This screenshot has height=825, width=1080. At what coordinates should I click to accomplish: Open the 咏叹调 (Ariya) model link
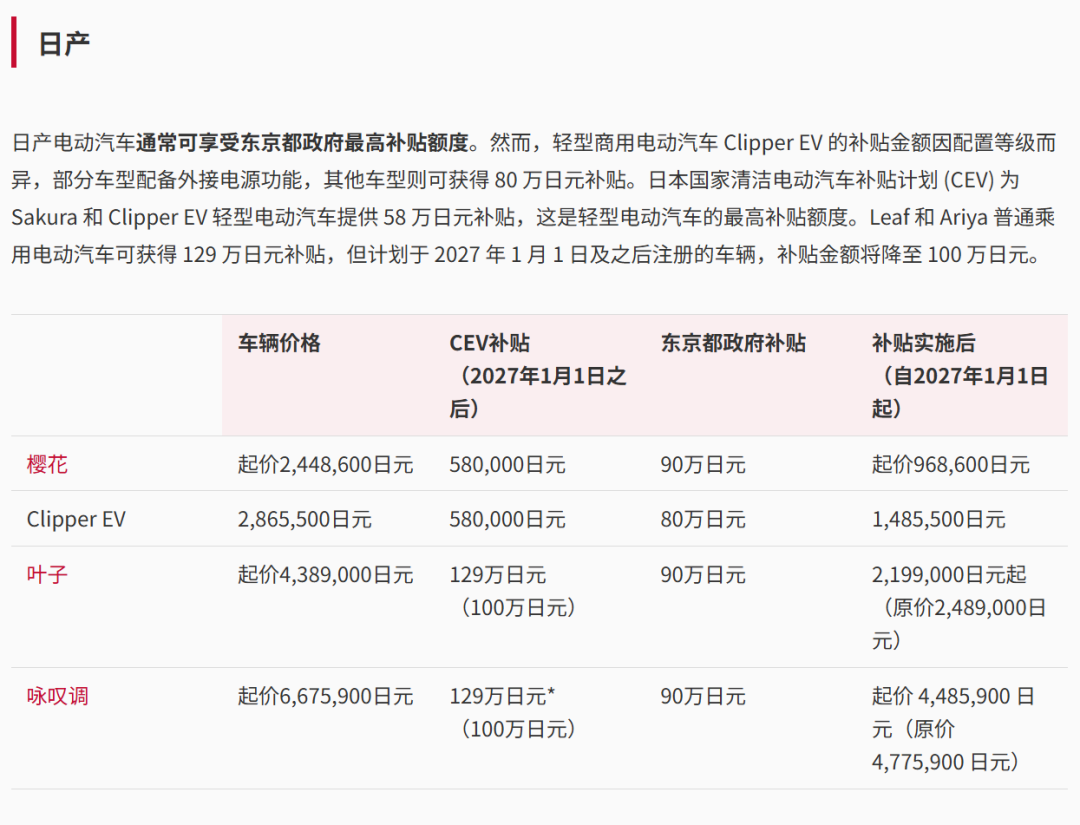tap(57, 696)
